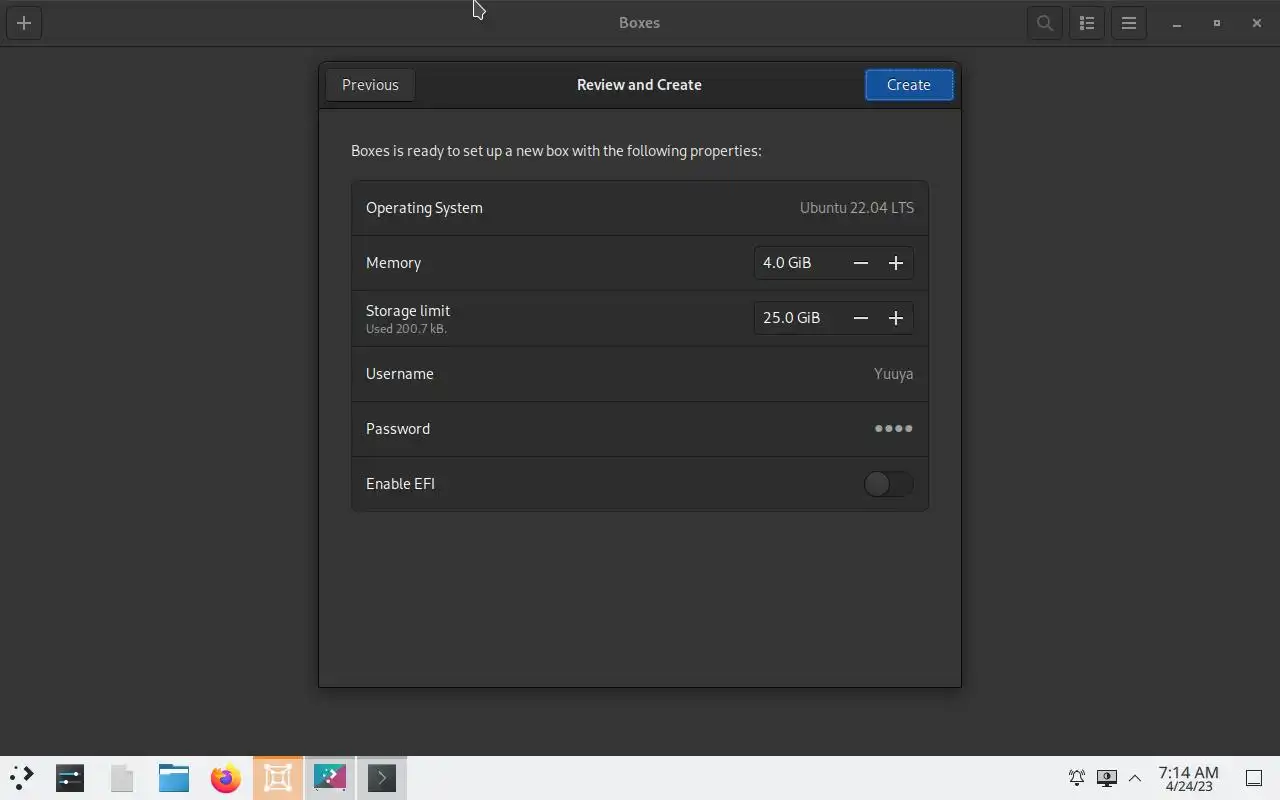This screenshot has height=800, width=1280.
Task: Click the Yuuya username value
Action: (x=893, y=374)
